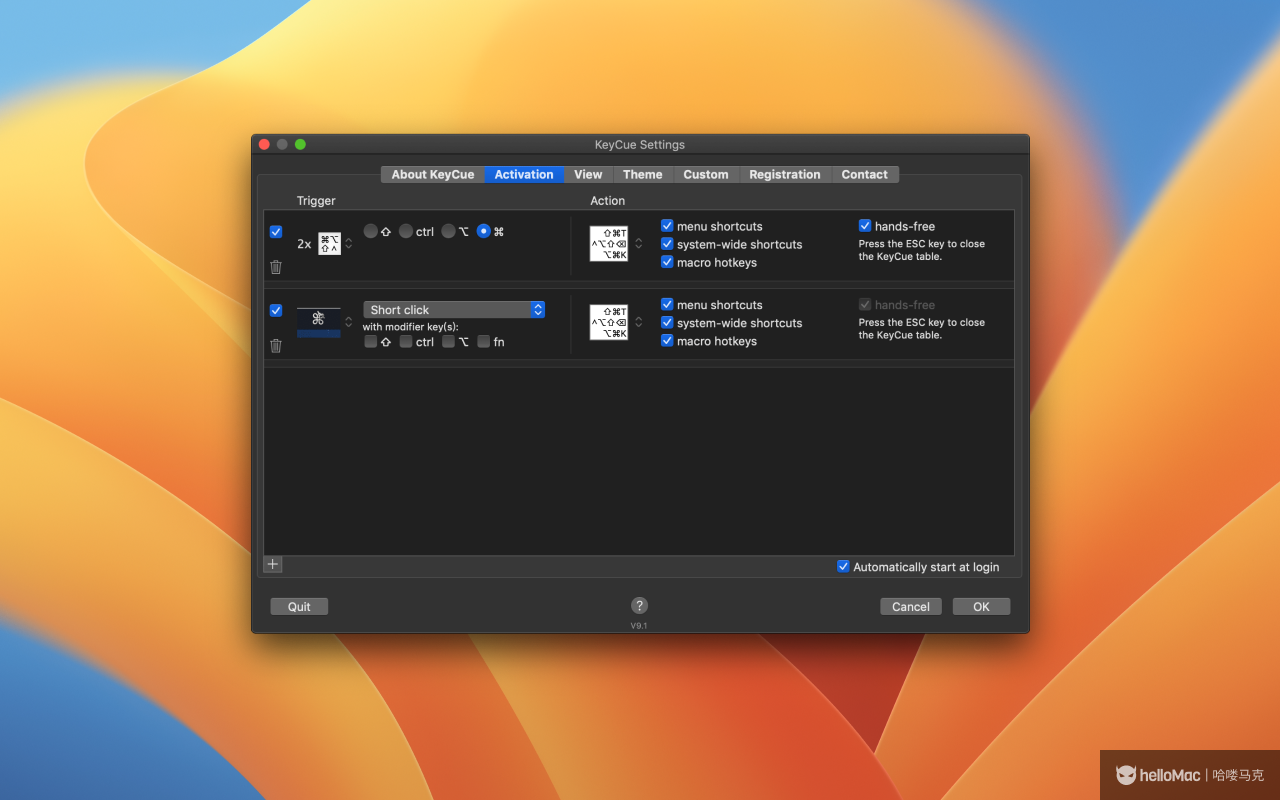Click the mouse-click trigger type icon
The height and width of the screenshot is (800, 1280).
[x=319, y=322]
